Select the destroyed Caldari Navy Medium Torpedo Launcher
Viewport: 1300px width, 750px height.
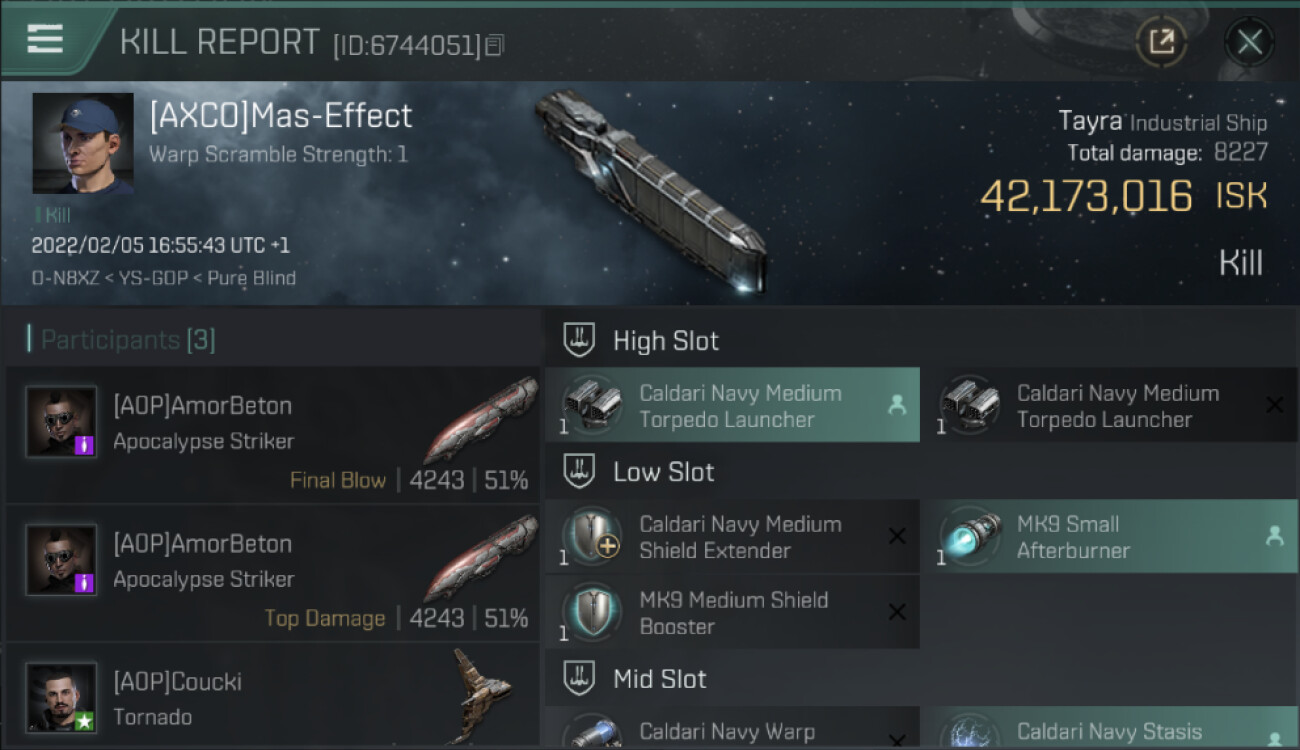coord(1110,405)
